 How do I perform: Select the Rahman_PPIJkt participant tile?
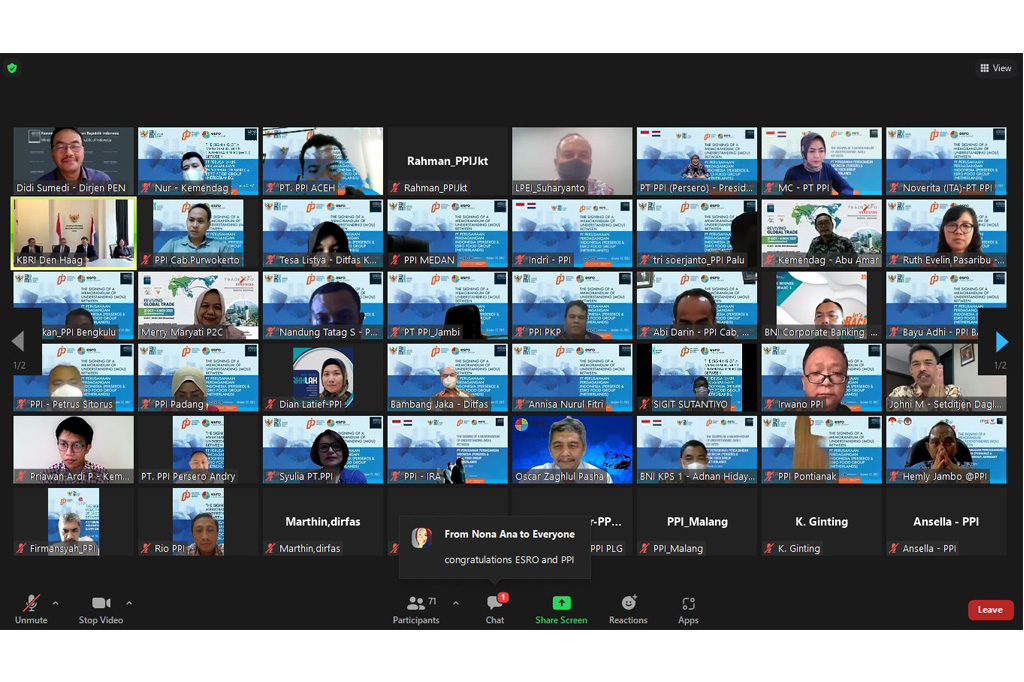[447, 161]
